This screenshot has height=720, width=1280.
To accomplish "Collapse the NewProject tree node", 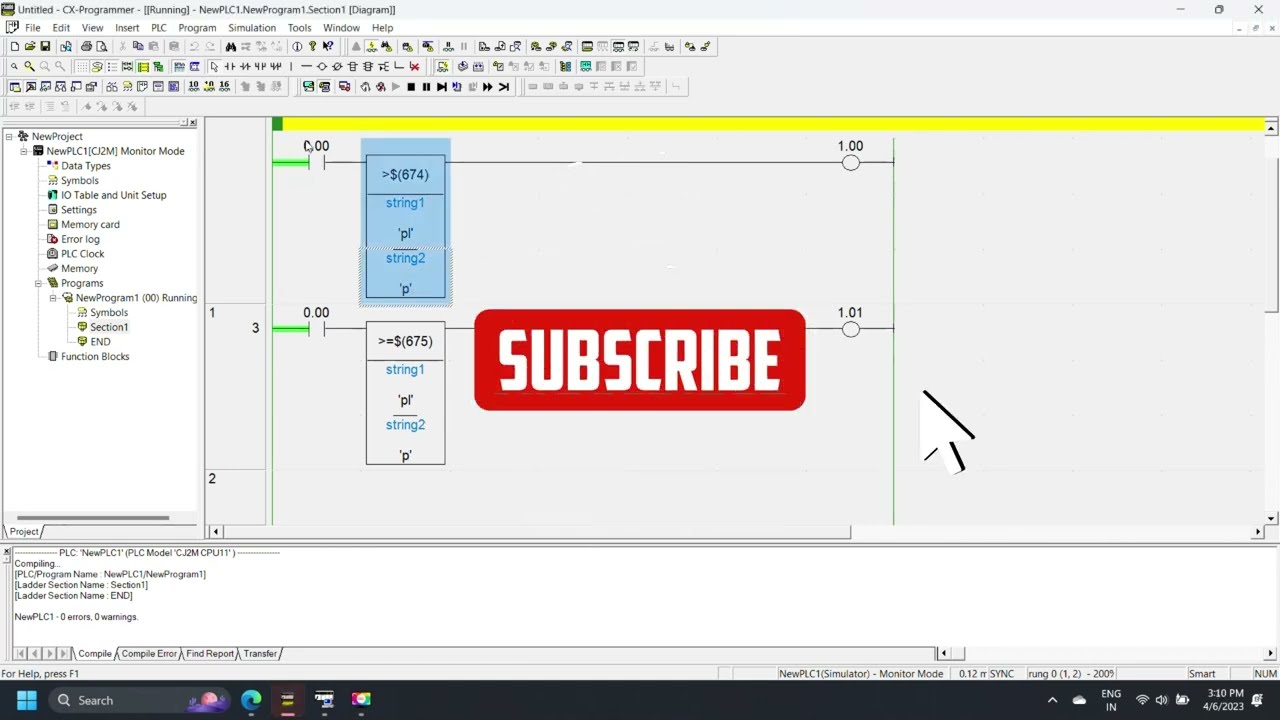I will (x=9, y=136).
